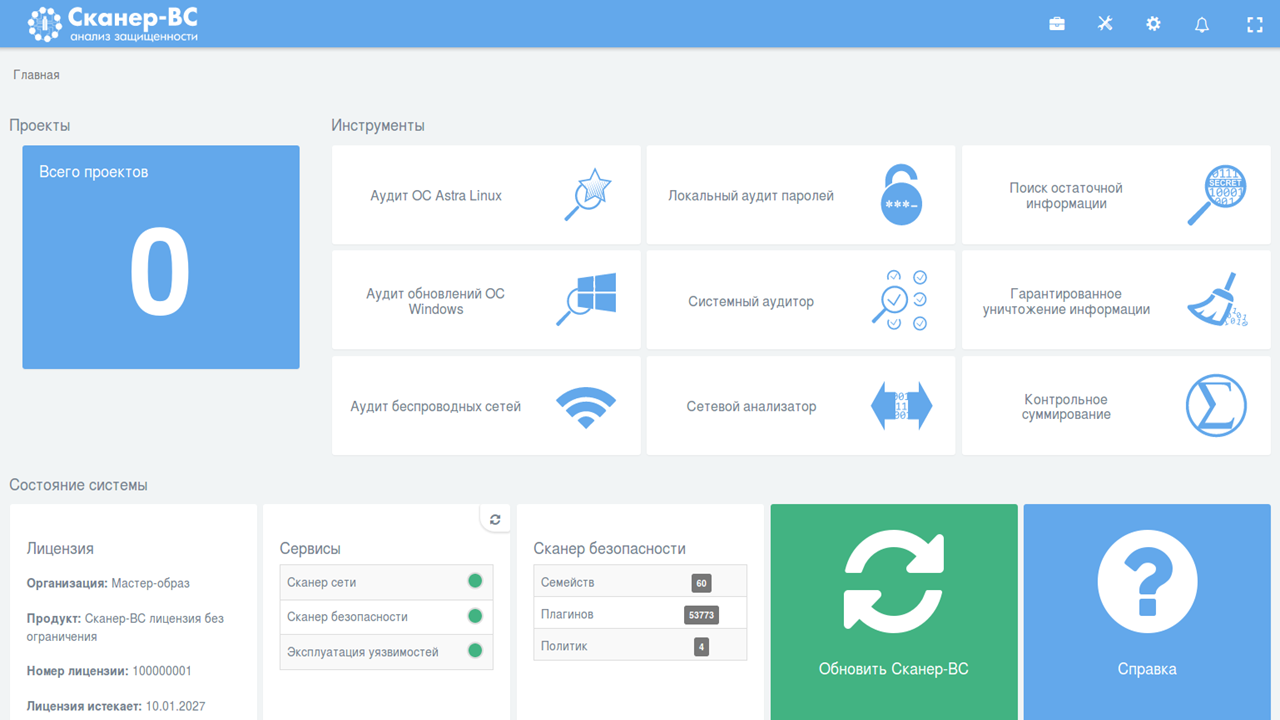The width and height of the screenshot is (1280, 720).
Task: Refresh services status with reload icon
Action: pos(495,519)
